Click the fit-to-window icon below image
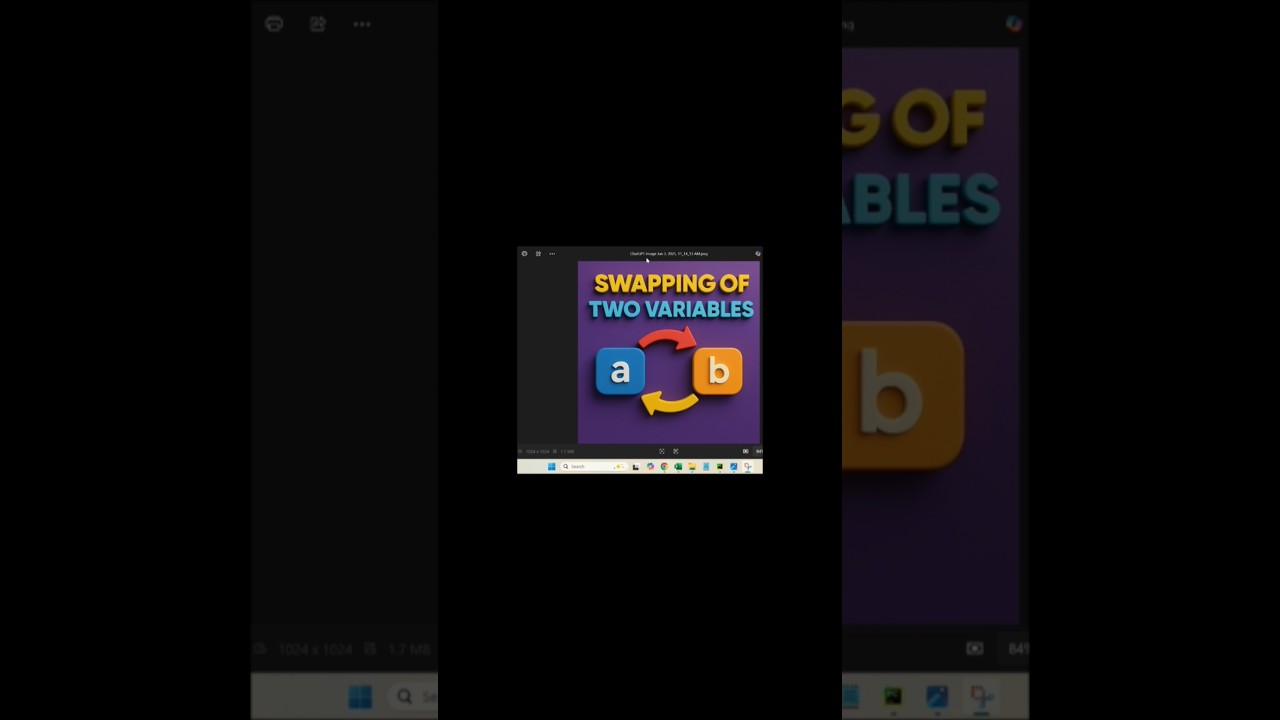This screenshot has width=1280, height=720. [x=661, y=451]
